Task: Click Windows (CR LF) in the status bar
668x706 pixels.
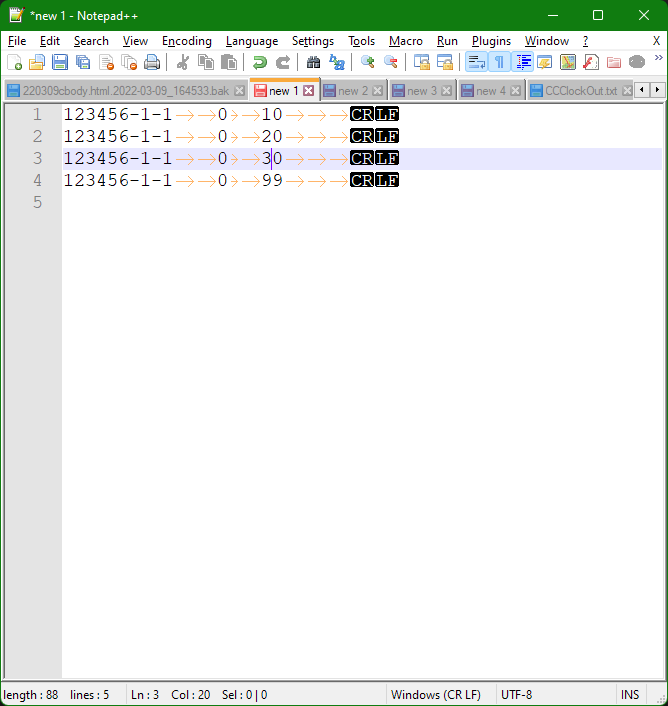Action: click(436, 695)
